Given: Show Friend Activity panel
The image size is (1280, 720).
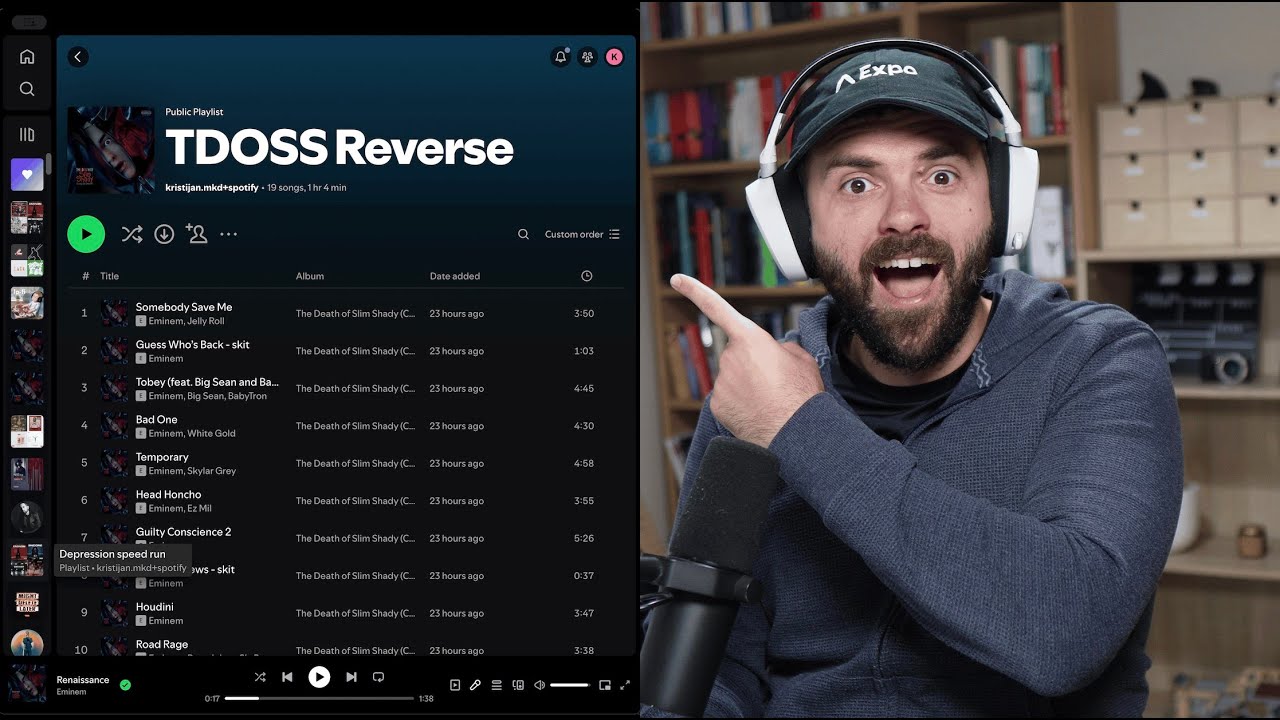Looking at the screenshot, I should (588, 57).
